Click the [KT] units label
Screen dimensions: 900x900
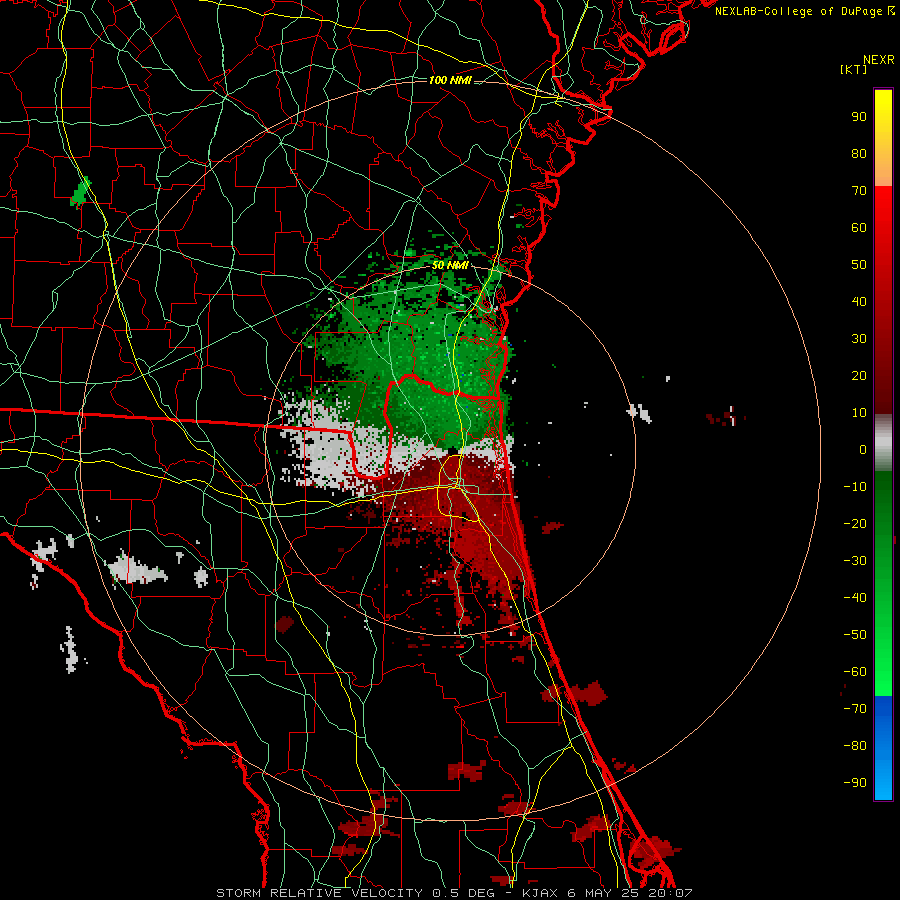pos(854,69)
